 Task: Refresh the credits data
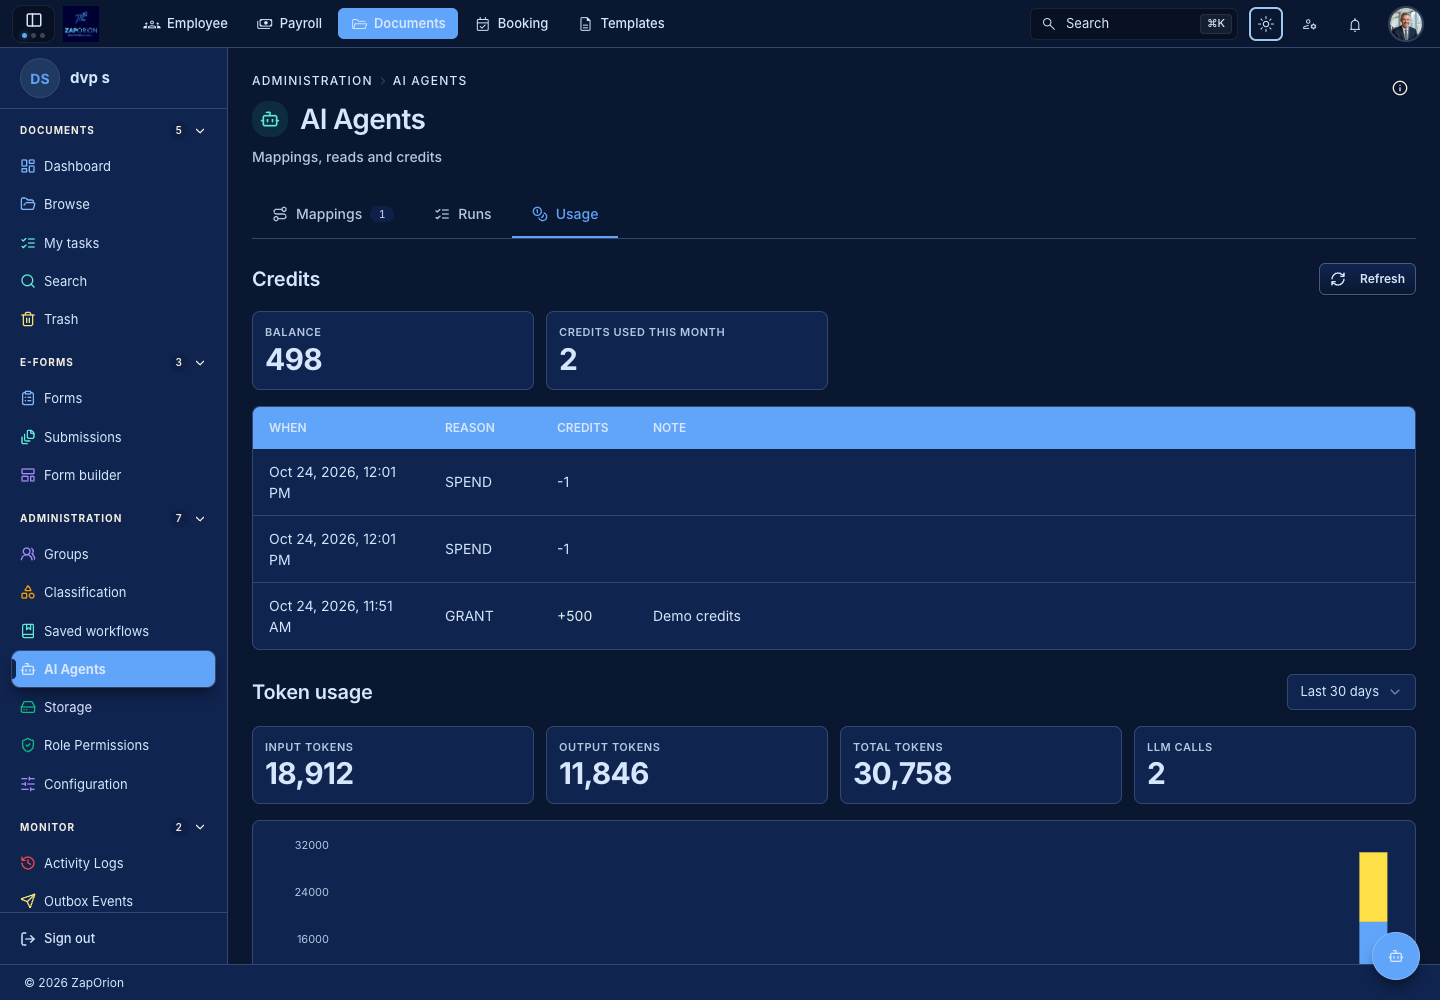click(1367, 279)
